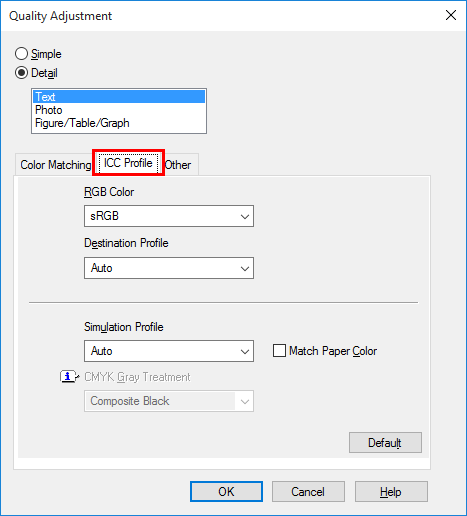The width and height of the screenshot is (467, 516).
Task: Open Help for this dialog
Action: pyautogui.click(x=391, y=491)
